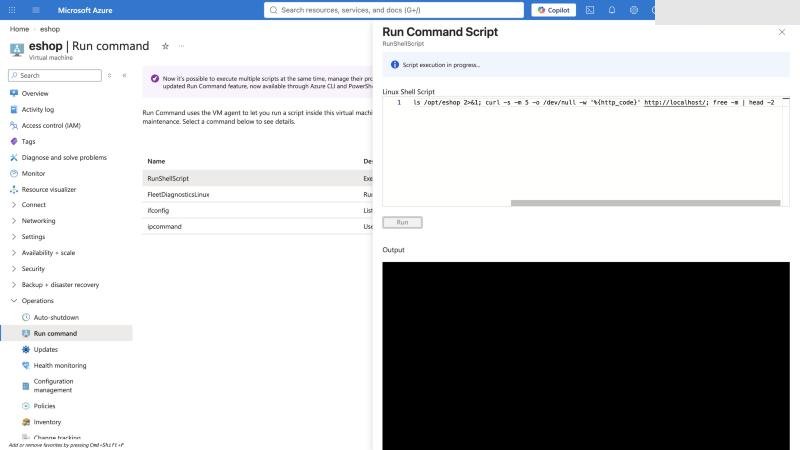Click the Home breadcrumb link
This screenshot has width=800, height=450.
[x=19, y=29]
